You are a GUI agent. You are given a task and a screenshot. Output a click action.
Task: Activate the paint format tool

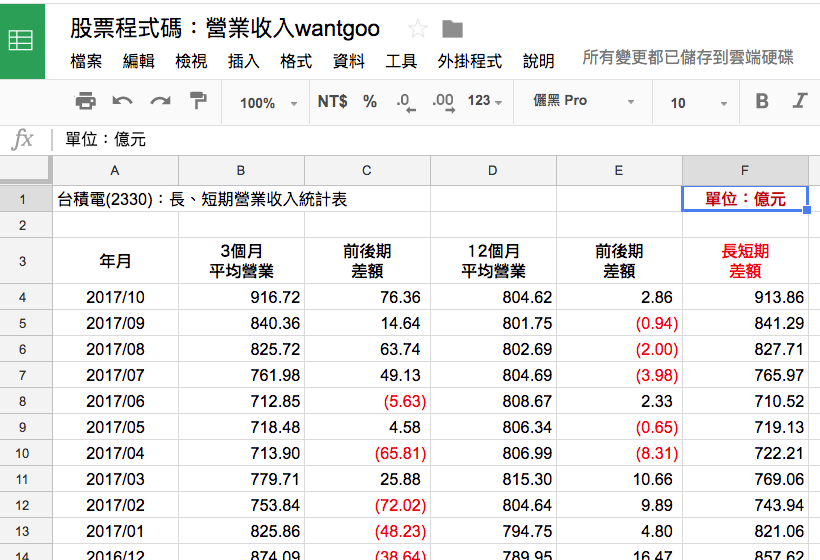click(x=198, y=100)
